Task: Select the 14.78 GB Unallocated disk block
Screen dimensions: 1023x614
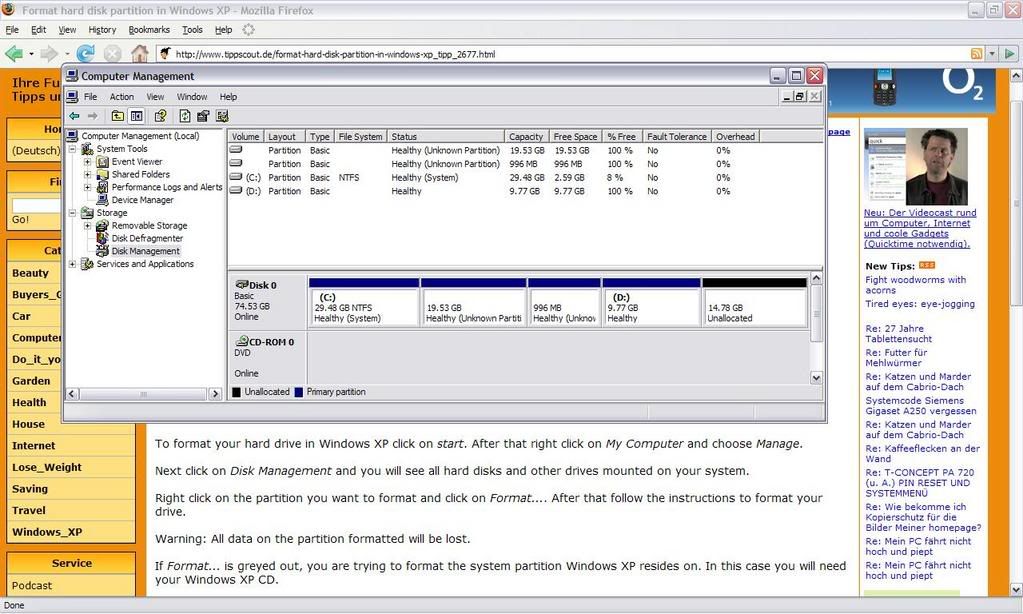Action: coord(754,302)
